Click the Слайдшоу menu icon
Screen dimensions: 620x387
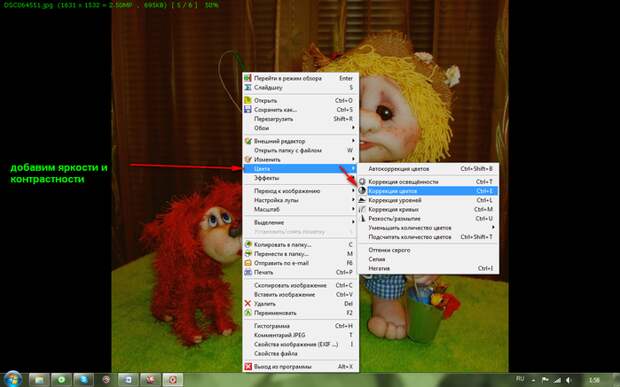coord(248,87)
